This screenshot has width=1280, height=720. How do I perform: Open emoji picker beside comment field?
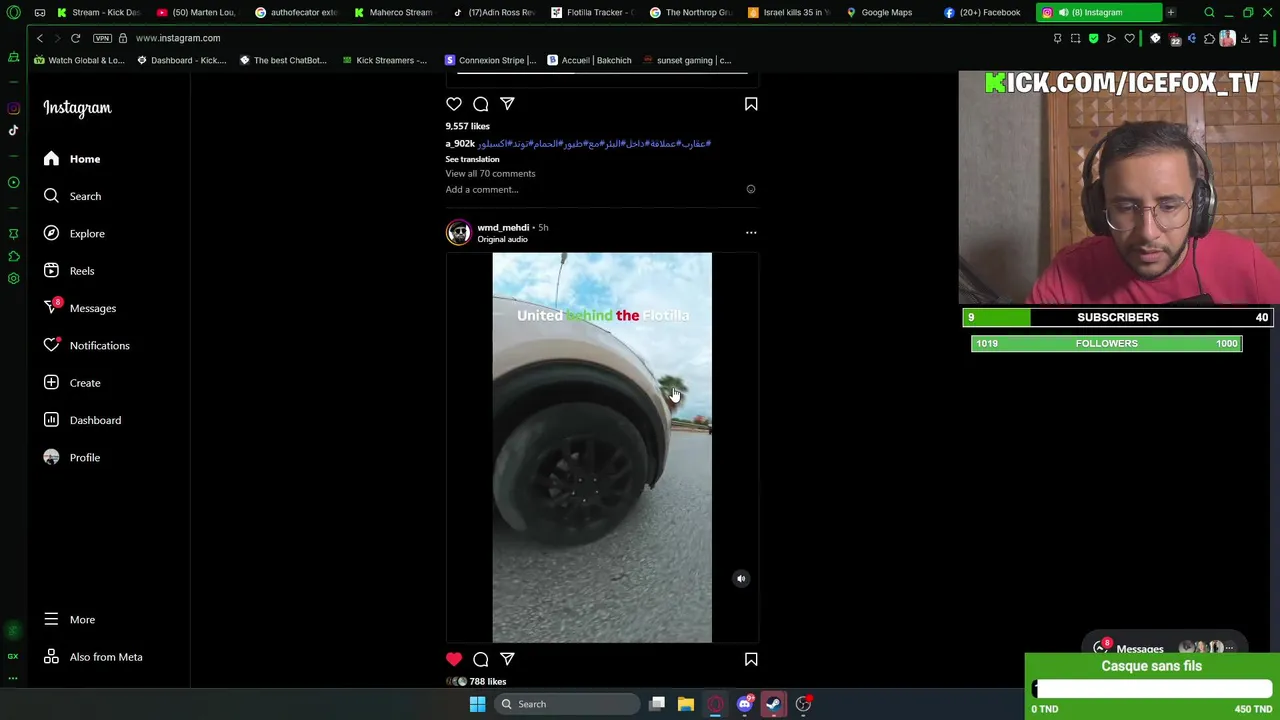(751, 189)
